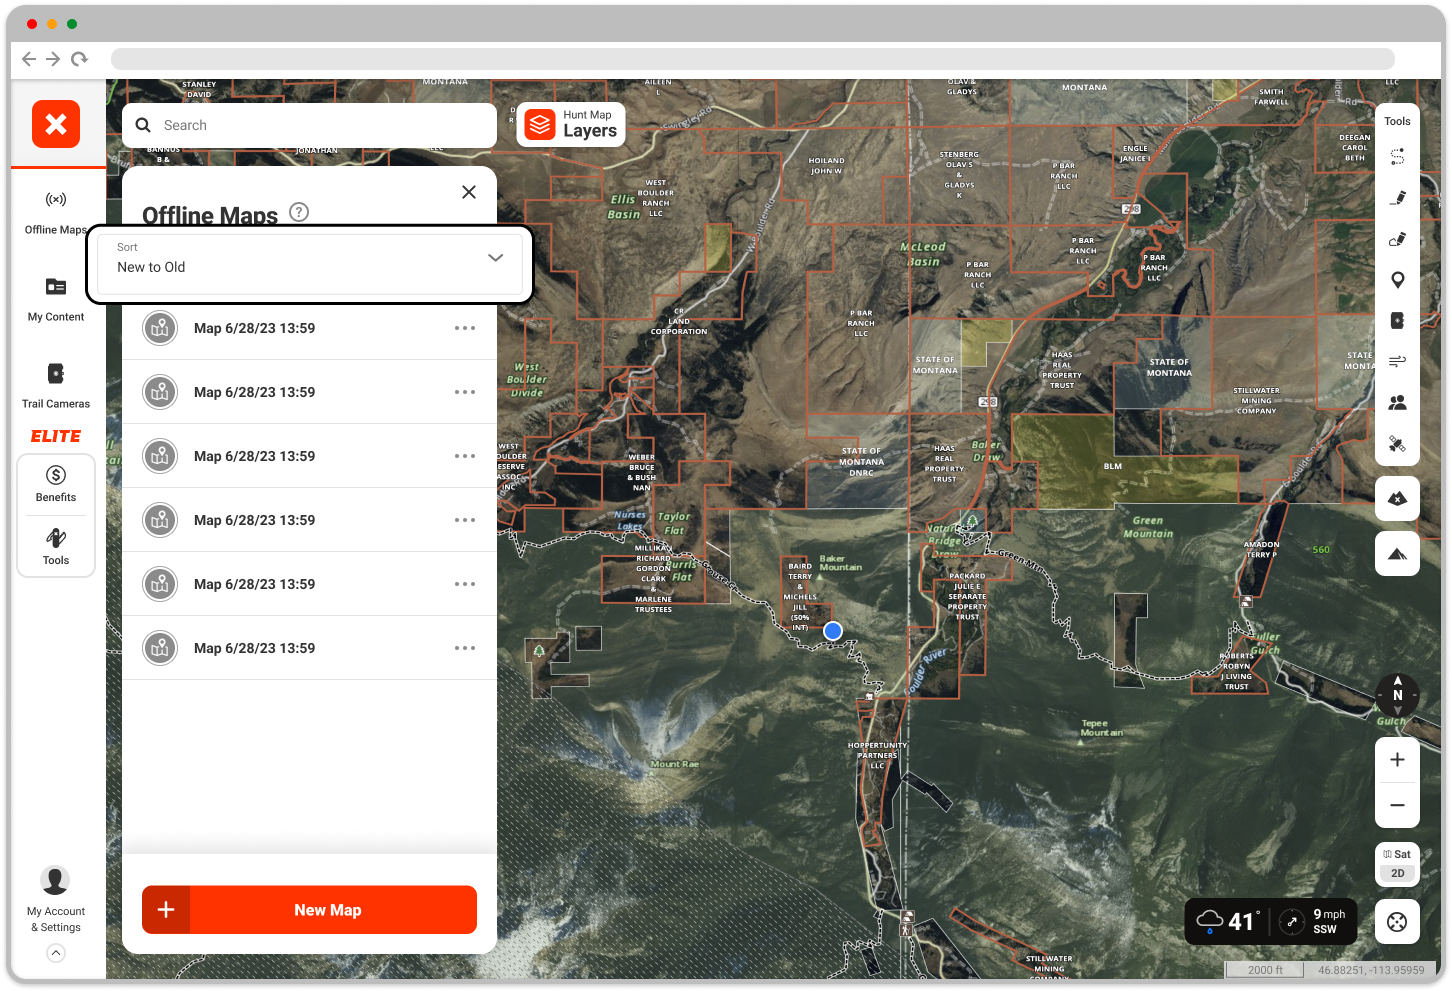The image size is (1452, 991).
Task: Click in the Search field
Action: point(309,125)
